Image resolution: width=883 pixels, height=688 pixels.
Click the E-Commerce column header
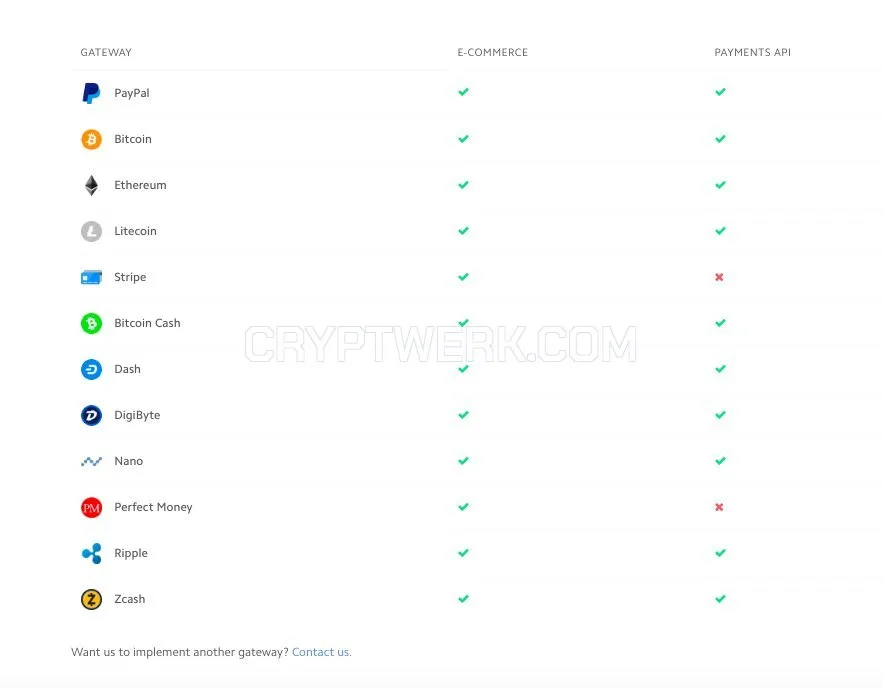[492, 52]
